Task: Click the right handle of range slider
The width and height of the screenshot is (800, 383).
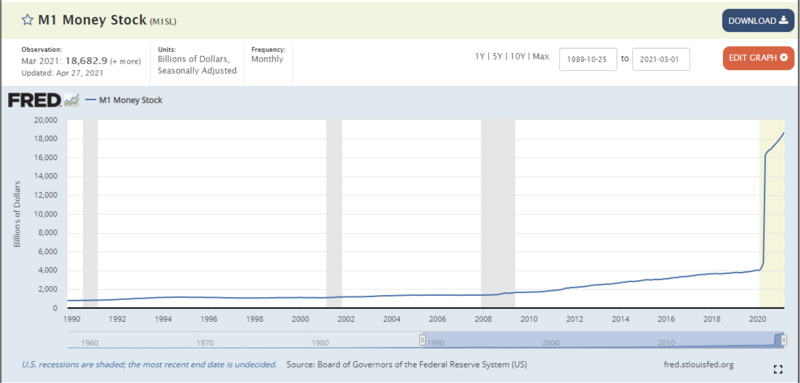Action: [x=784, y=341]
